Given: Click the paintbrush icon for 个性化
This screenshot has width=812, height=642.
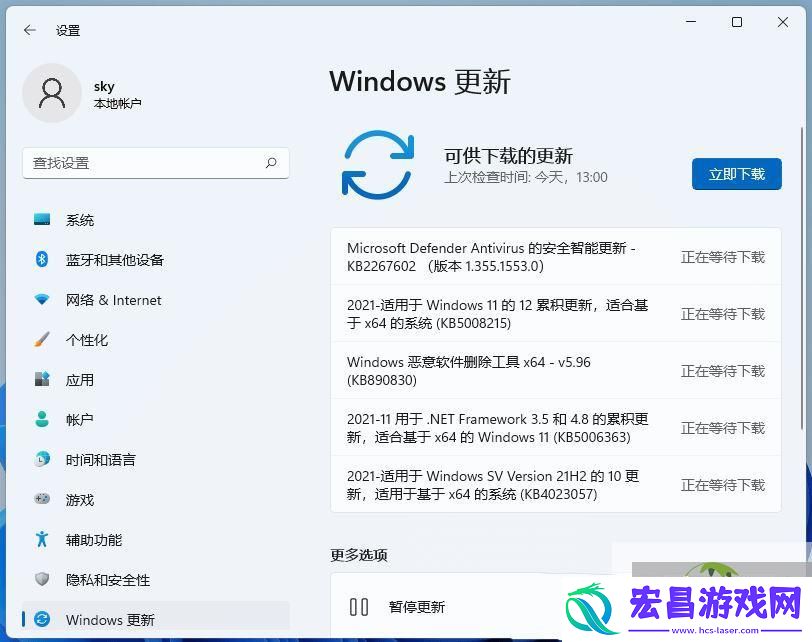Looking at the screenshot, I should pyautogui.click(x=42, y=340).
